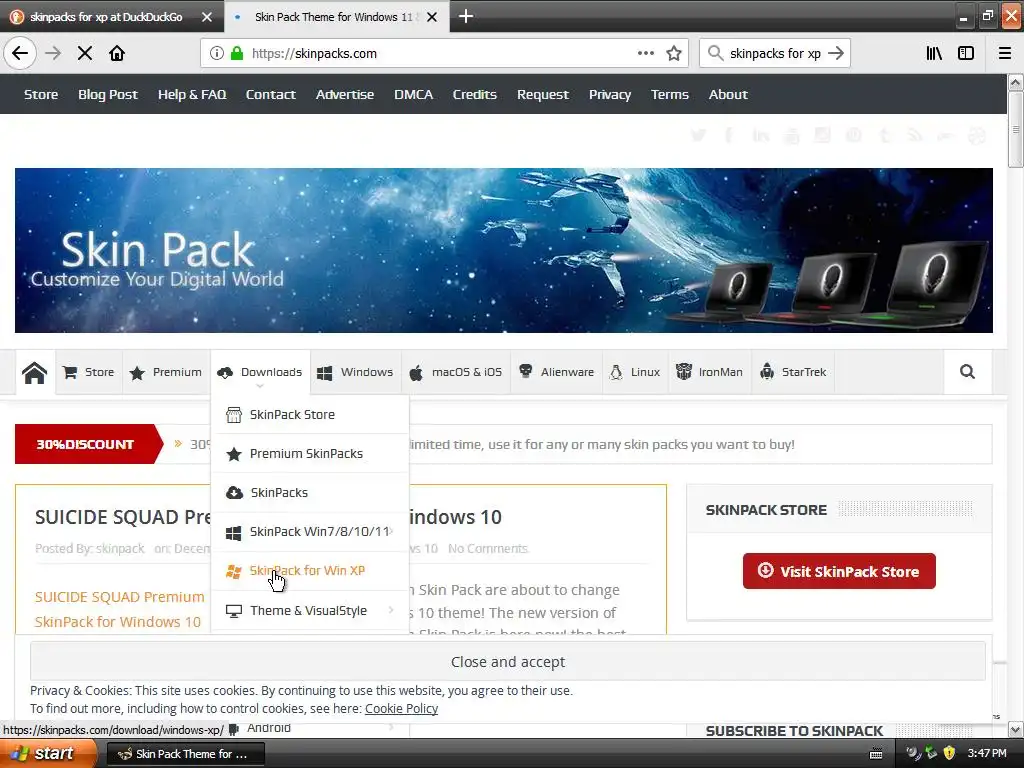Viewport: 1024px width, 768px height.
Task: Expand Theme & VisualStyle submenu
Action: pyautogui.click(x=311, y=611)
